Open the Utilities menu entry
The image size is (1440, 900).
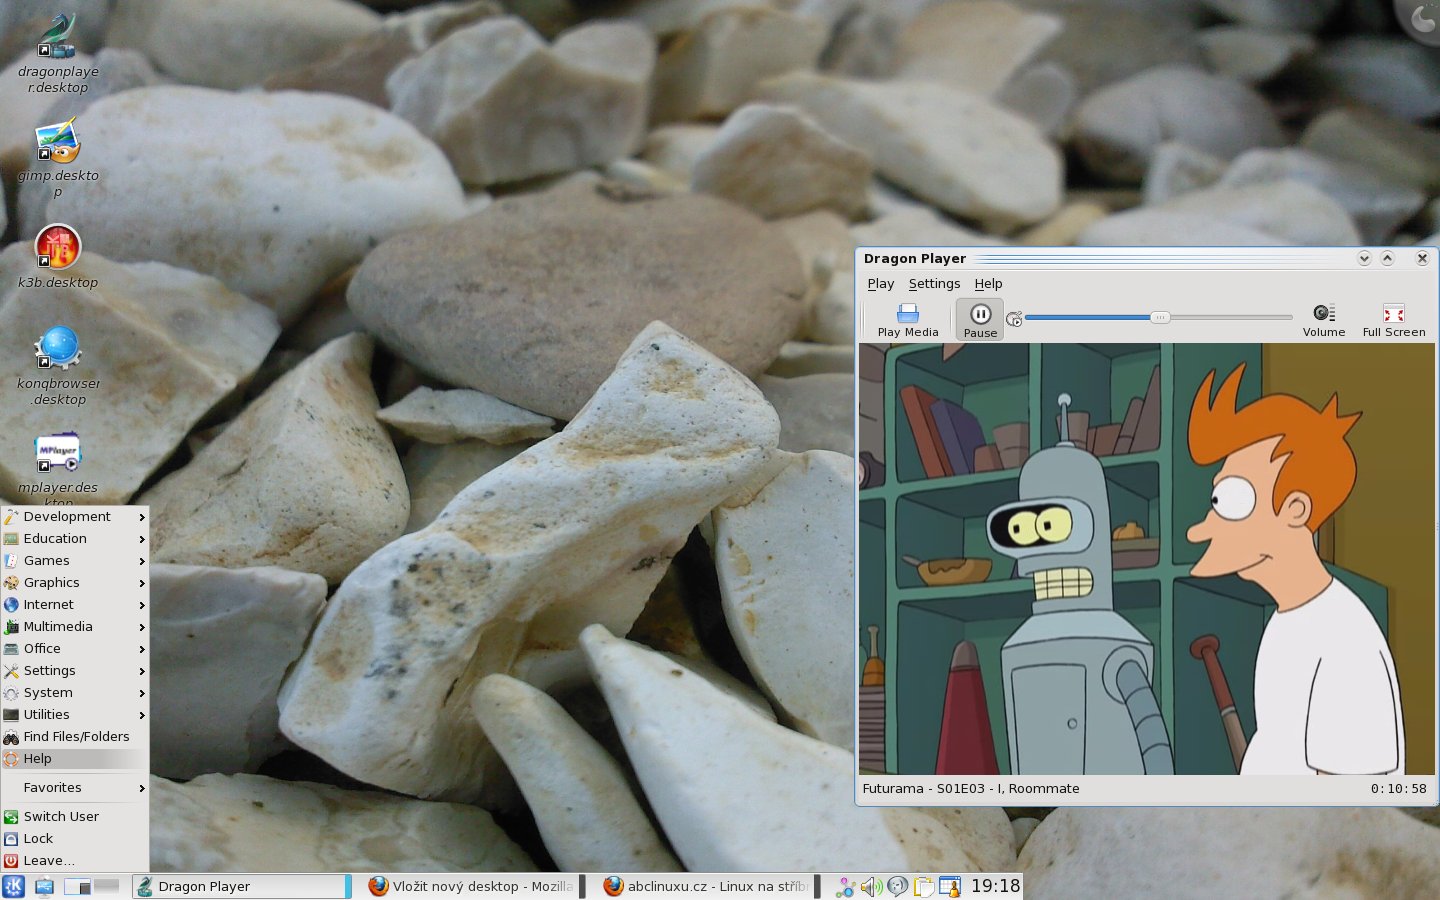click(75, 715)
